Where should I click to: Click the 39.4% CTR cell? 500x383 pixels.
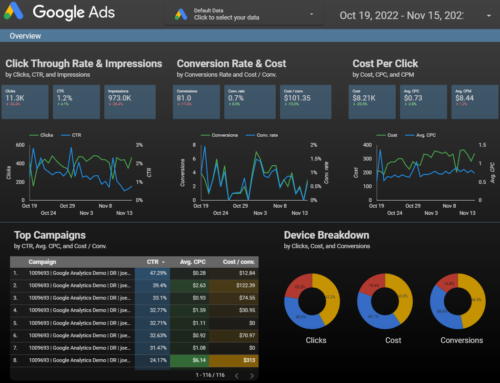pyautogui.click(x=152, y=285)
